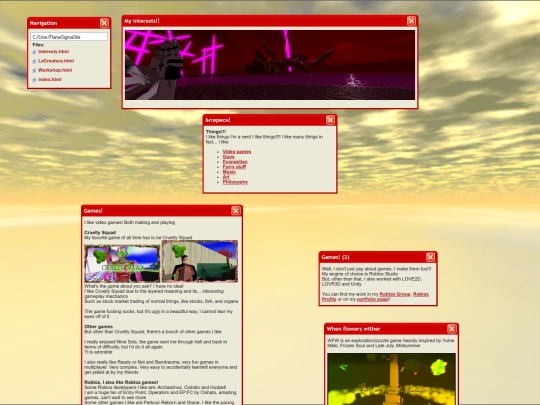The image size is (540, 405).
Task: Close the My Interests!! window
Action: (x=411, y=21)
